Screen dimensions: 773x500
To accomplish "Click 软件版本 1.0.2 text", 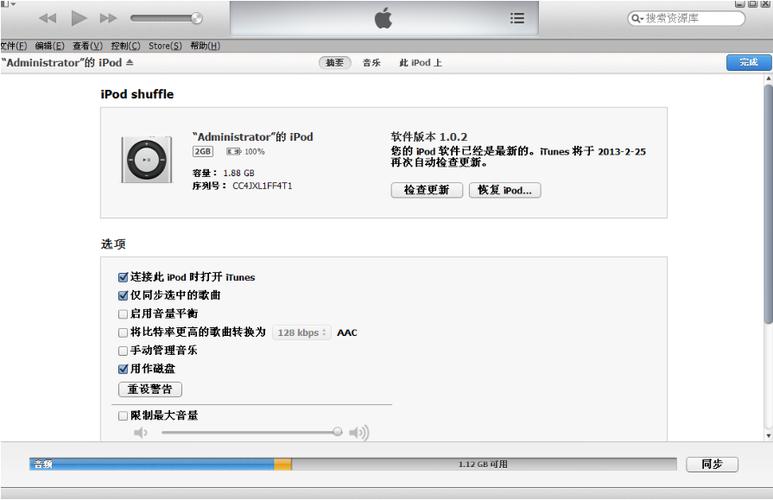I will (429, 137).
